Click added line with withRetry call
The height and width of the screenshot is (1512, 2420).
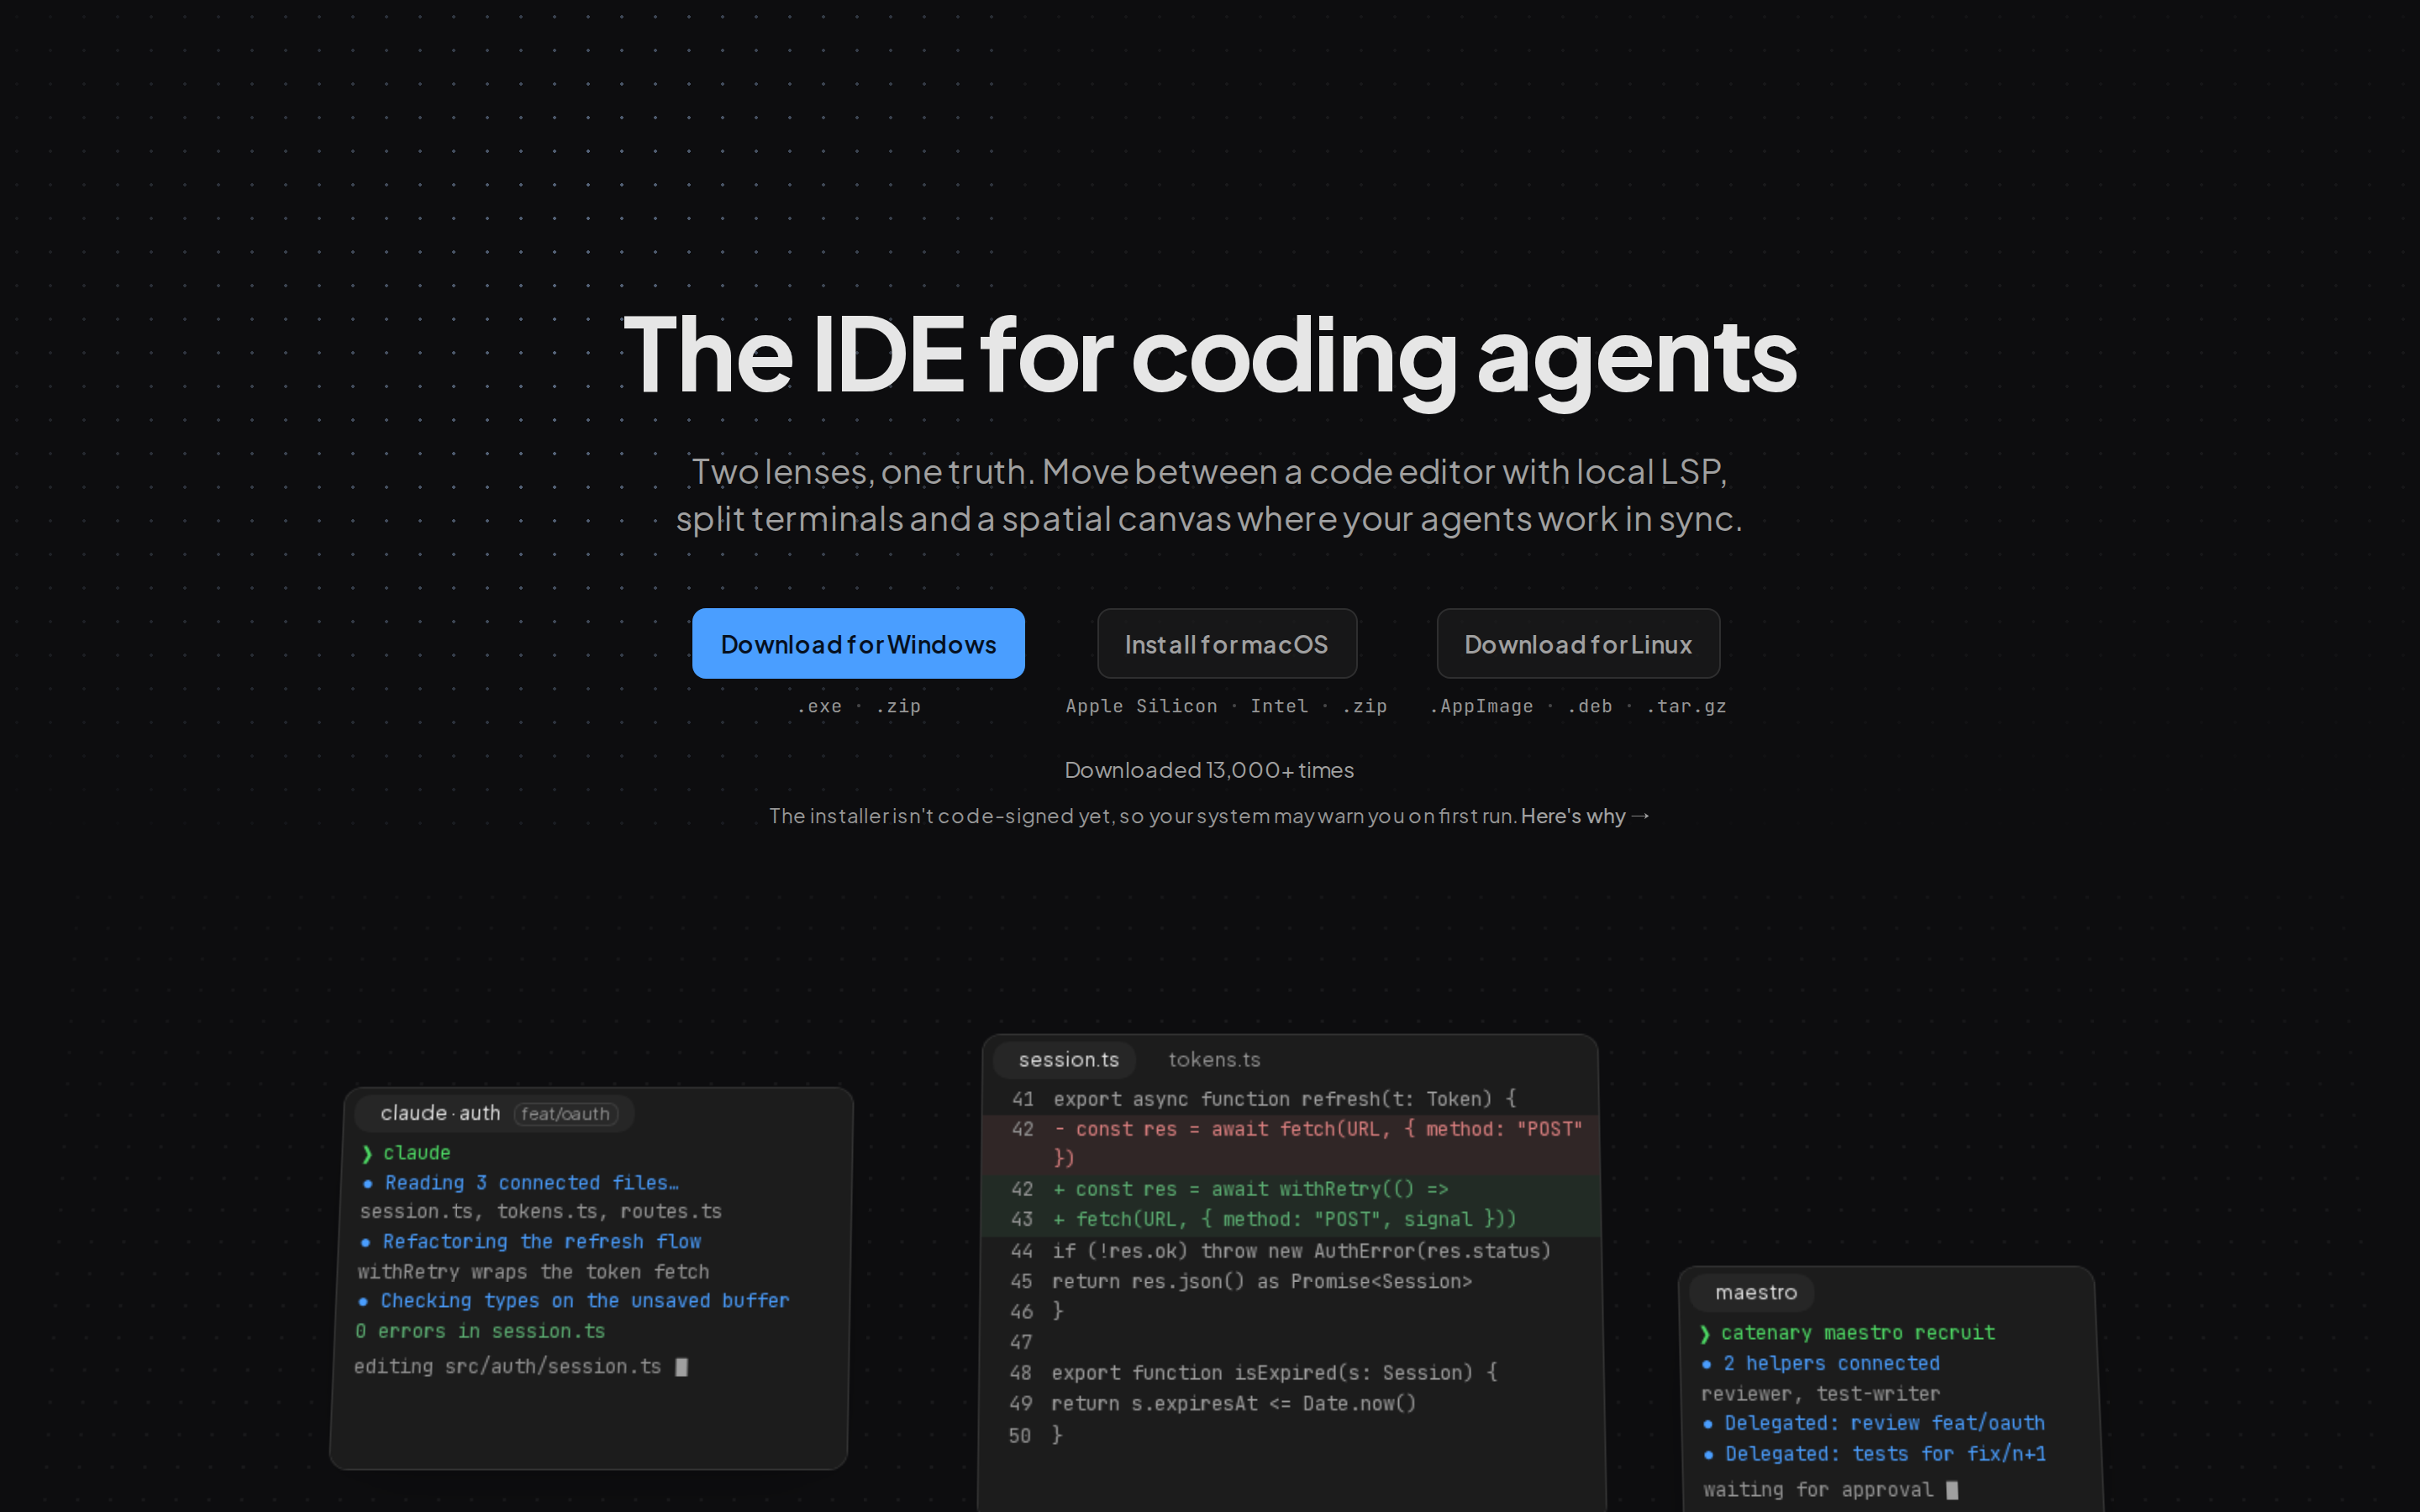tap(1291, 1189)
